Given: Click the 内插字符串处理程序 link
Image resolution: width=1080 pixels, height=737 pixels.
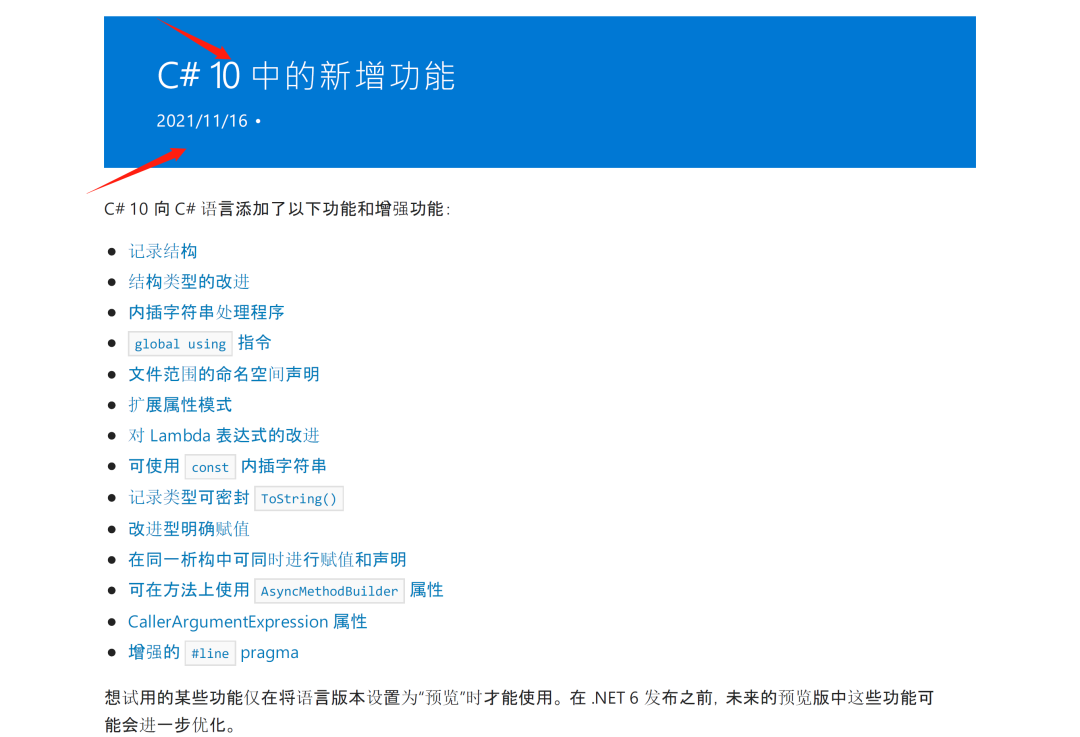Looking at the screenshot, I should point(206,313).
